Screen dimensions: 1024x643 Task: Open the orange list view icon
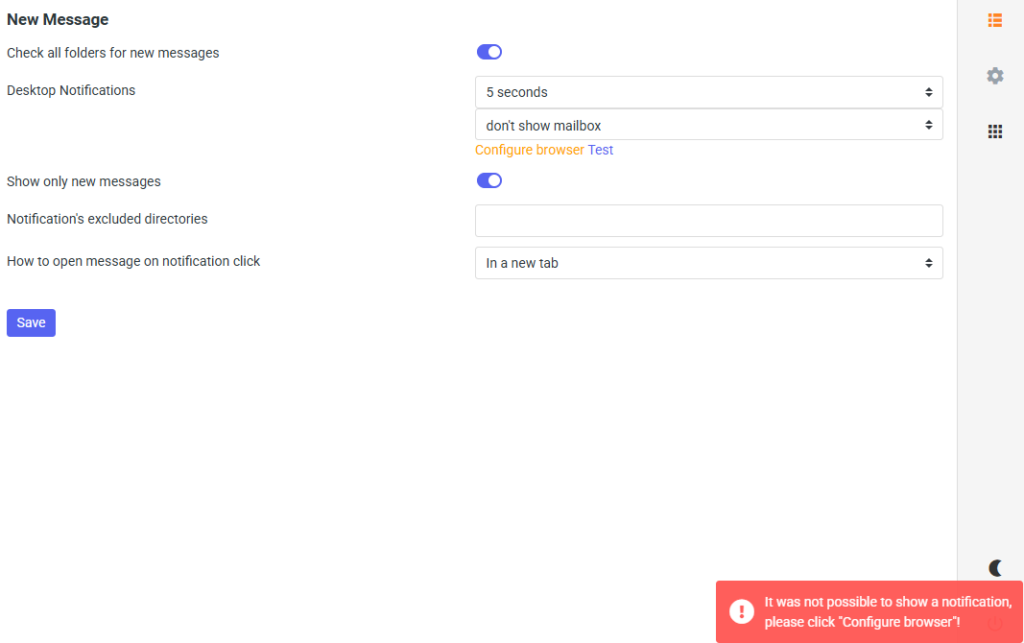point(995,20)
